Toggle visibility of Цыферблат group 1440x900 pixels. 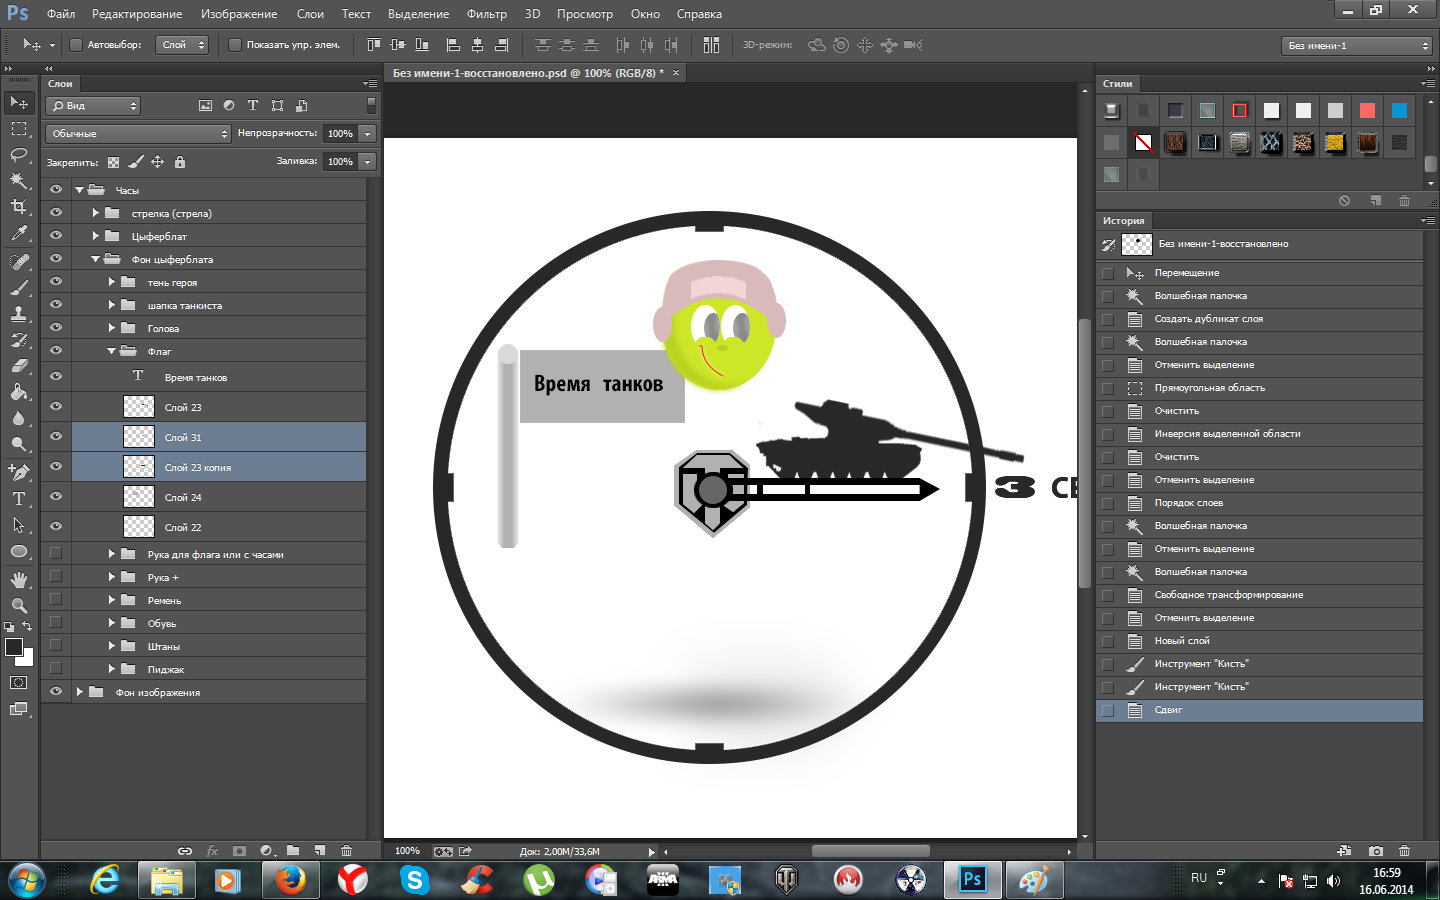(56, 236)
